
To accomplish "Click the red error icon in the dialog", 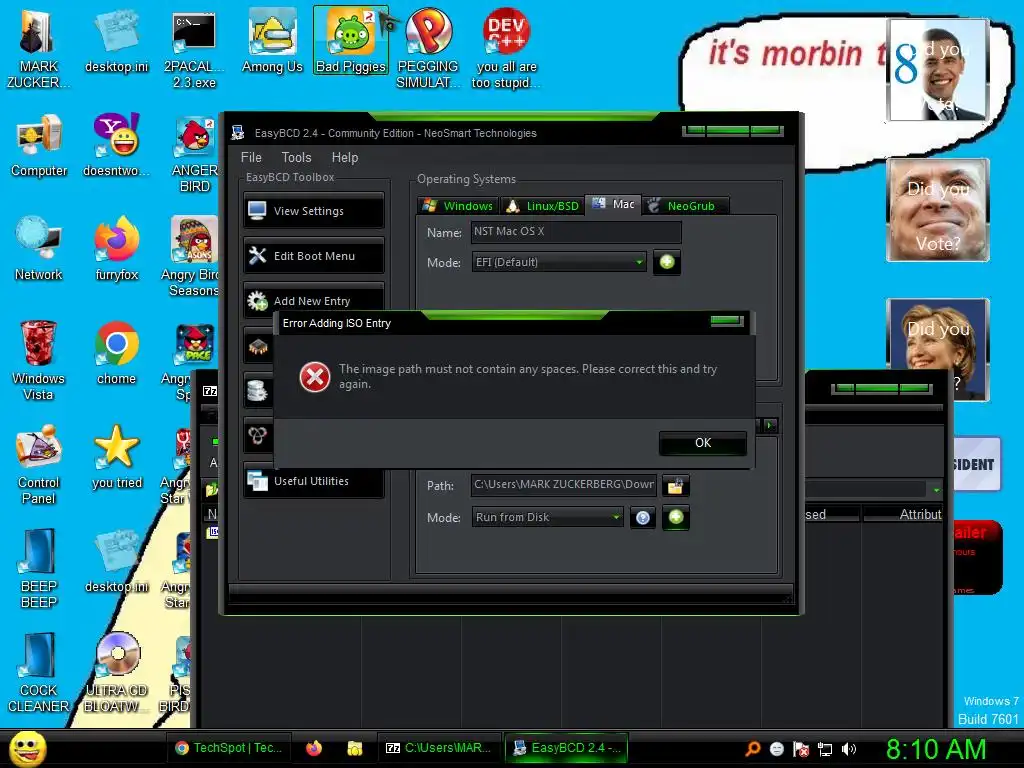I will 315,377.
